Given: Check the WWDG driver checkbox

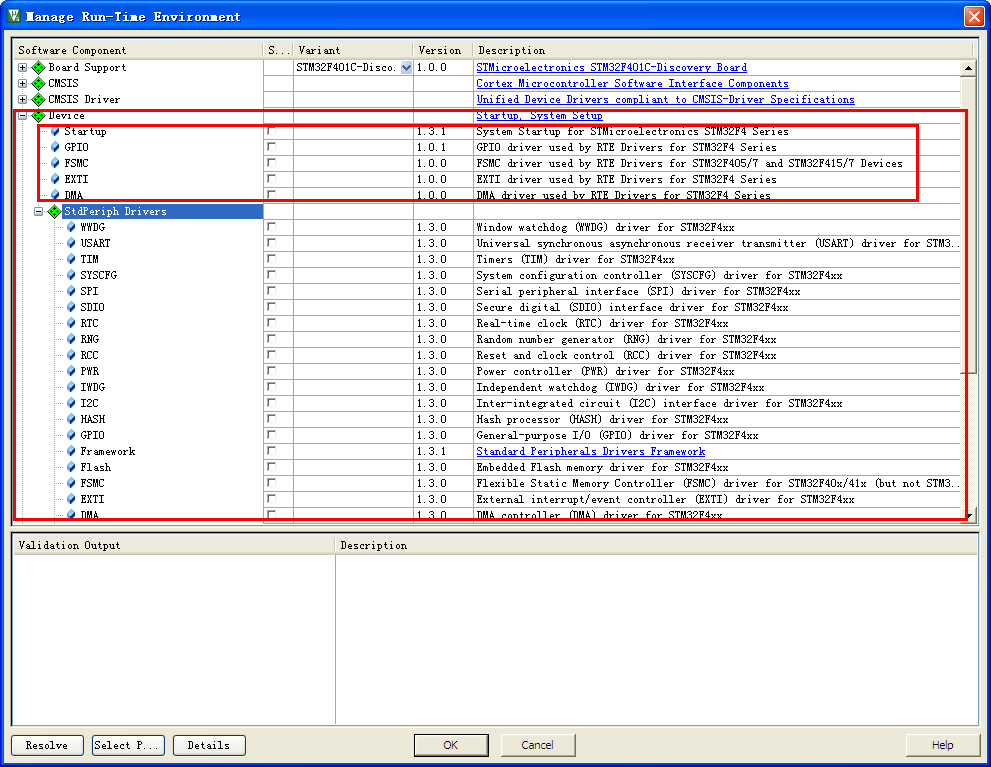Looking at the screenshot, I should tap(272, 227).
